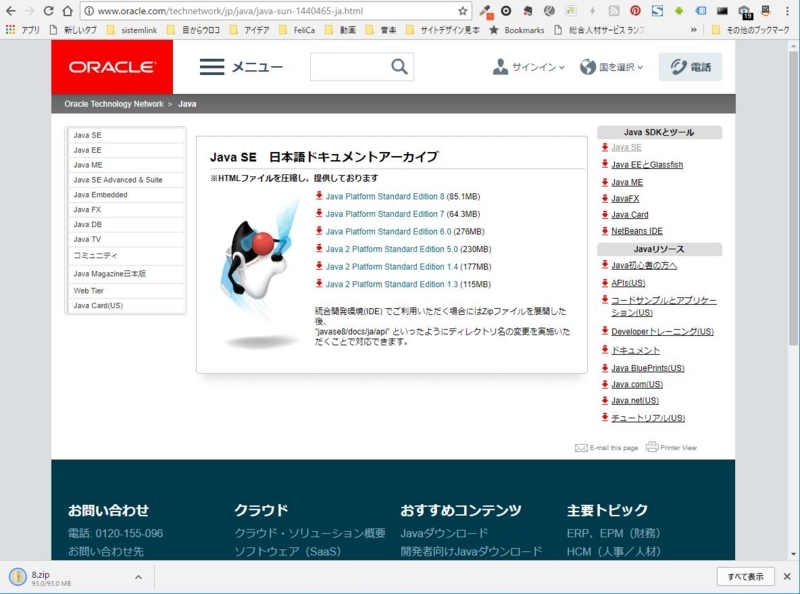This screenshot has height=594, width=800.
Task: Open Java download footer link
Action: 444,533
